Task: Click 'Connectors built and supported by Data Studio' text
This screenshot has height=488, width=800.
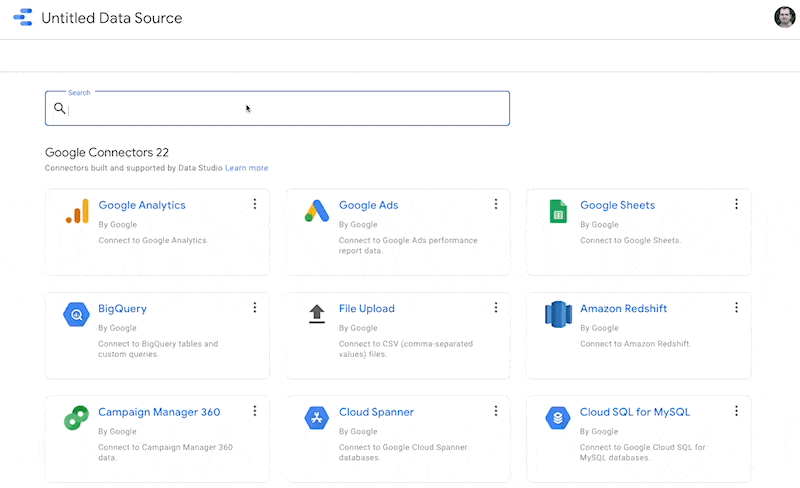Action: (134, 168)
